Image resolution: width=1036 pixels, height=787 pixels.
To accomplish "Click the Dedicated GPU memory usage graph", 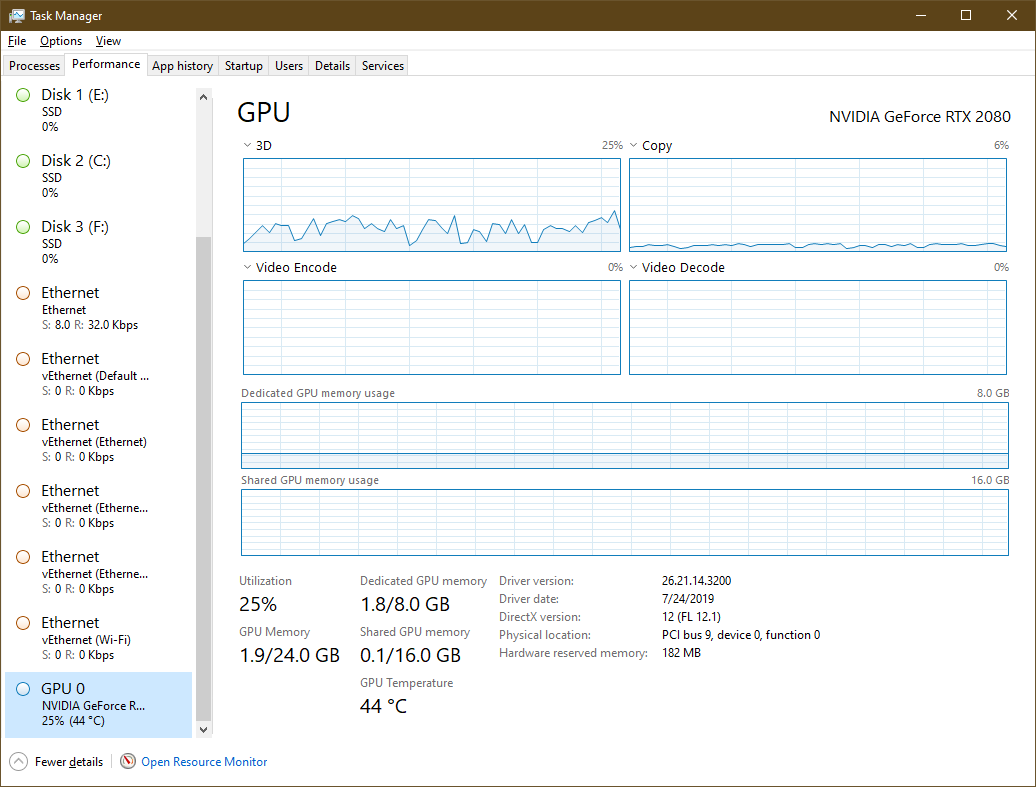I will click(625, 435).
